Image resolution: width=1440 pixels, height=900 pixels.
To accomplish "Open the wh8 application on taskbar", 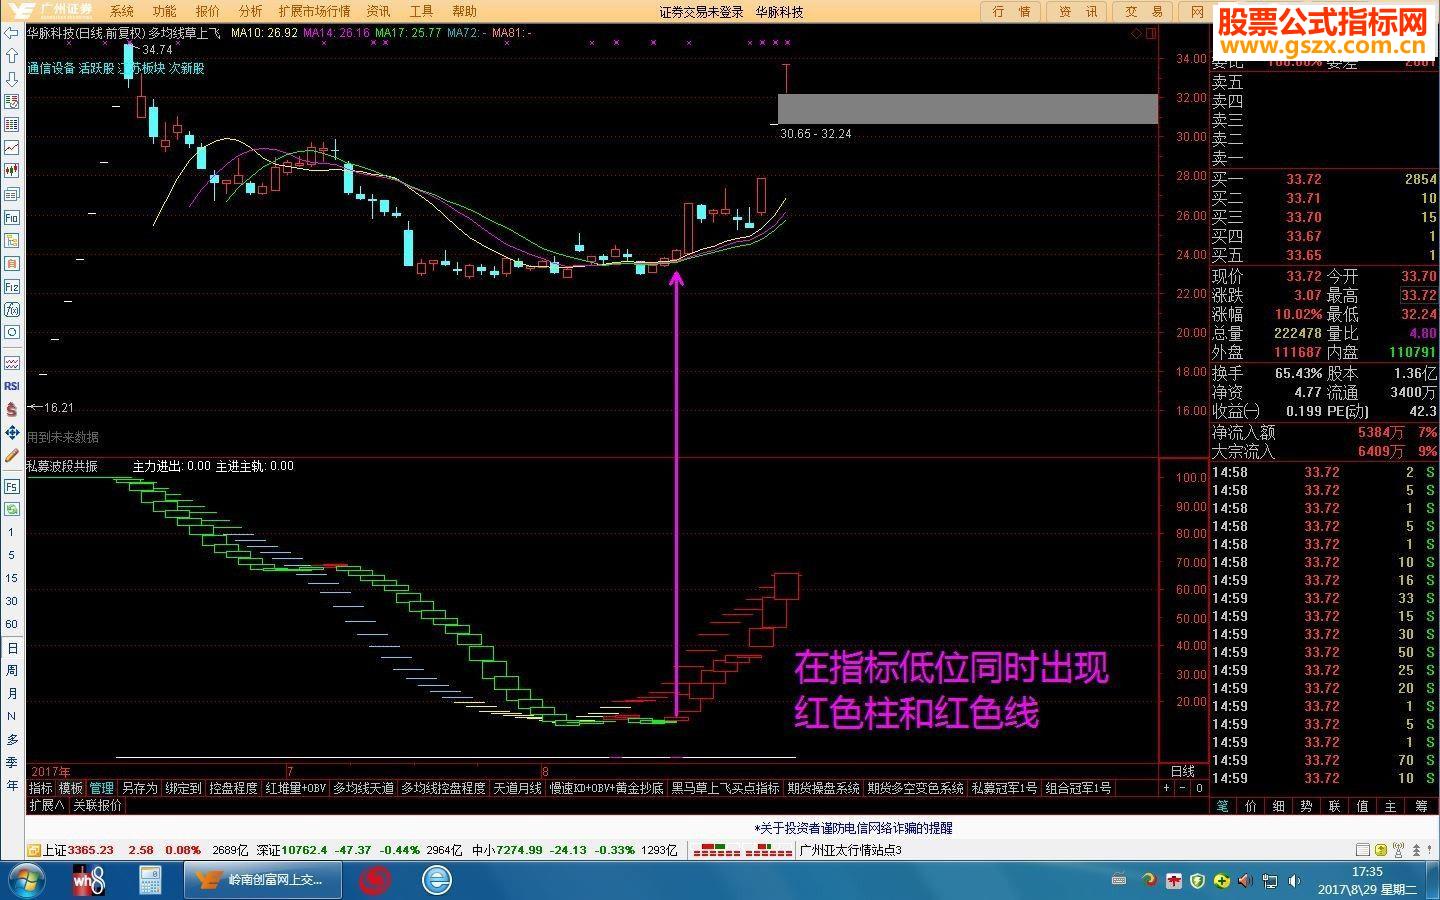I will click(89, 880).
